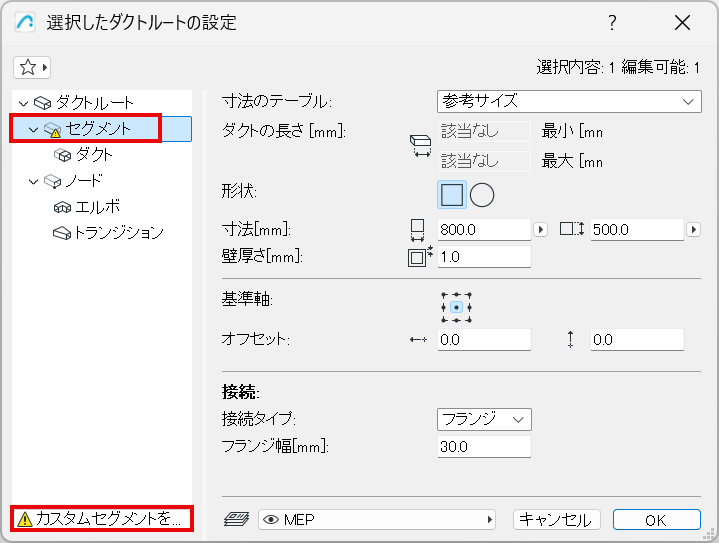The image size is (719, 543).
Task: Click the wall thickness icon
Action: (420, 256)
